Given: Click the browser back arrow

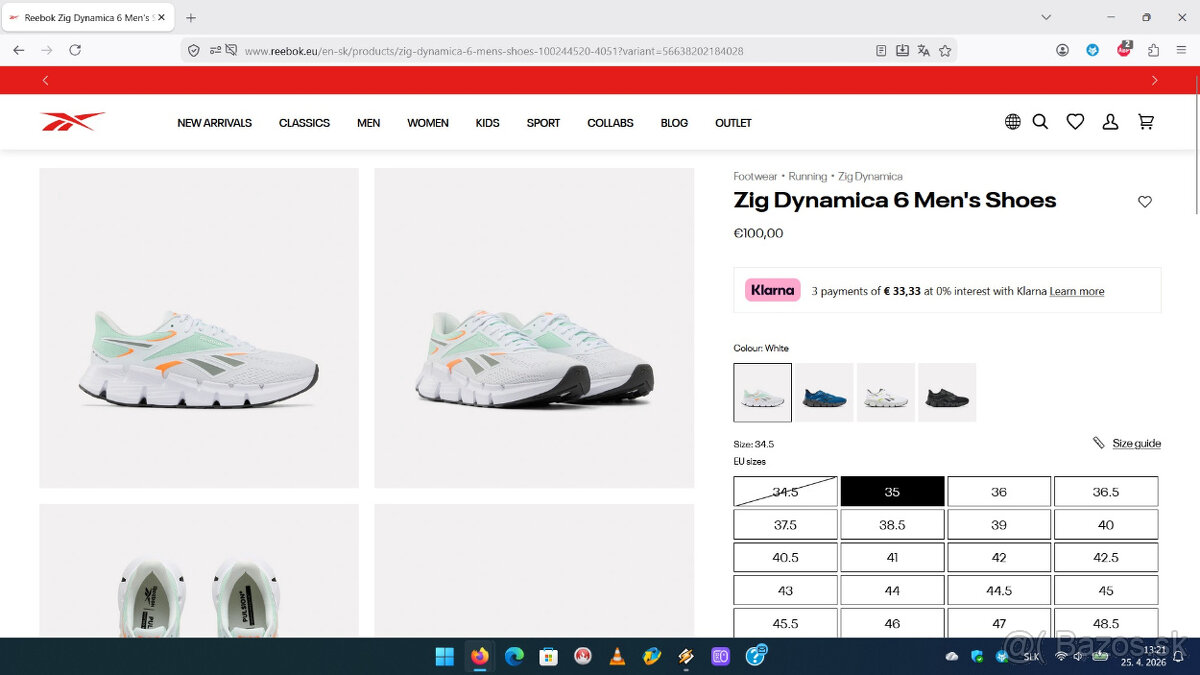Looking at the screenshot, I should tap(18, 50).
